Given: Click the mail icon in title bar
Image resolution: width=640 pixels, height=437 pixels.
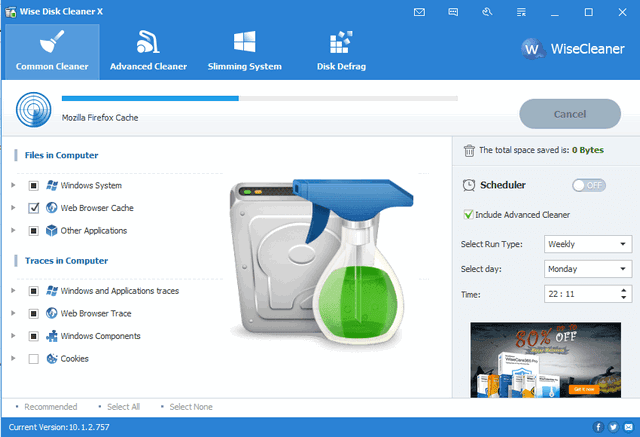Looking at the screenshot, I should [421, 12].
